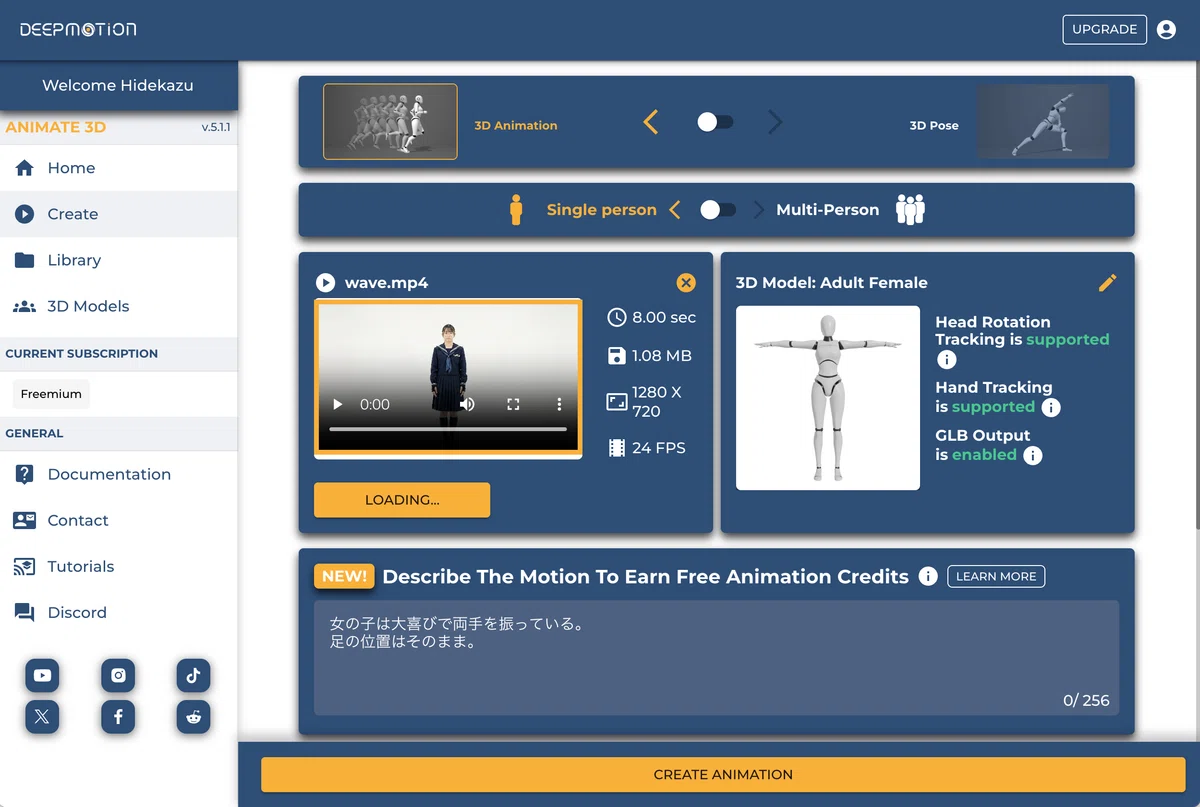The height and width of the screenshot is (807, 1200).
Task: Select Create in the sidebar
Action: click(x=119, y=214)
